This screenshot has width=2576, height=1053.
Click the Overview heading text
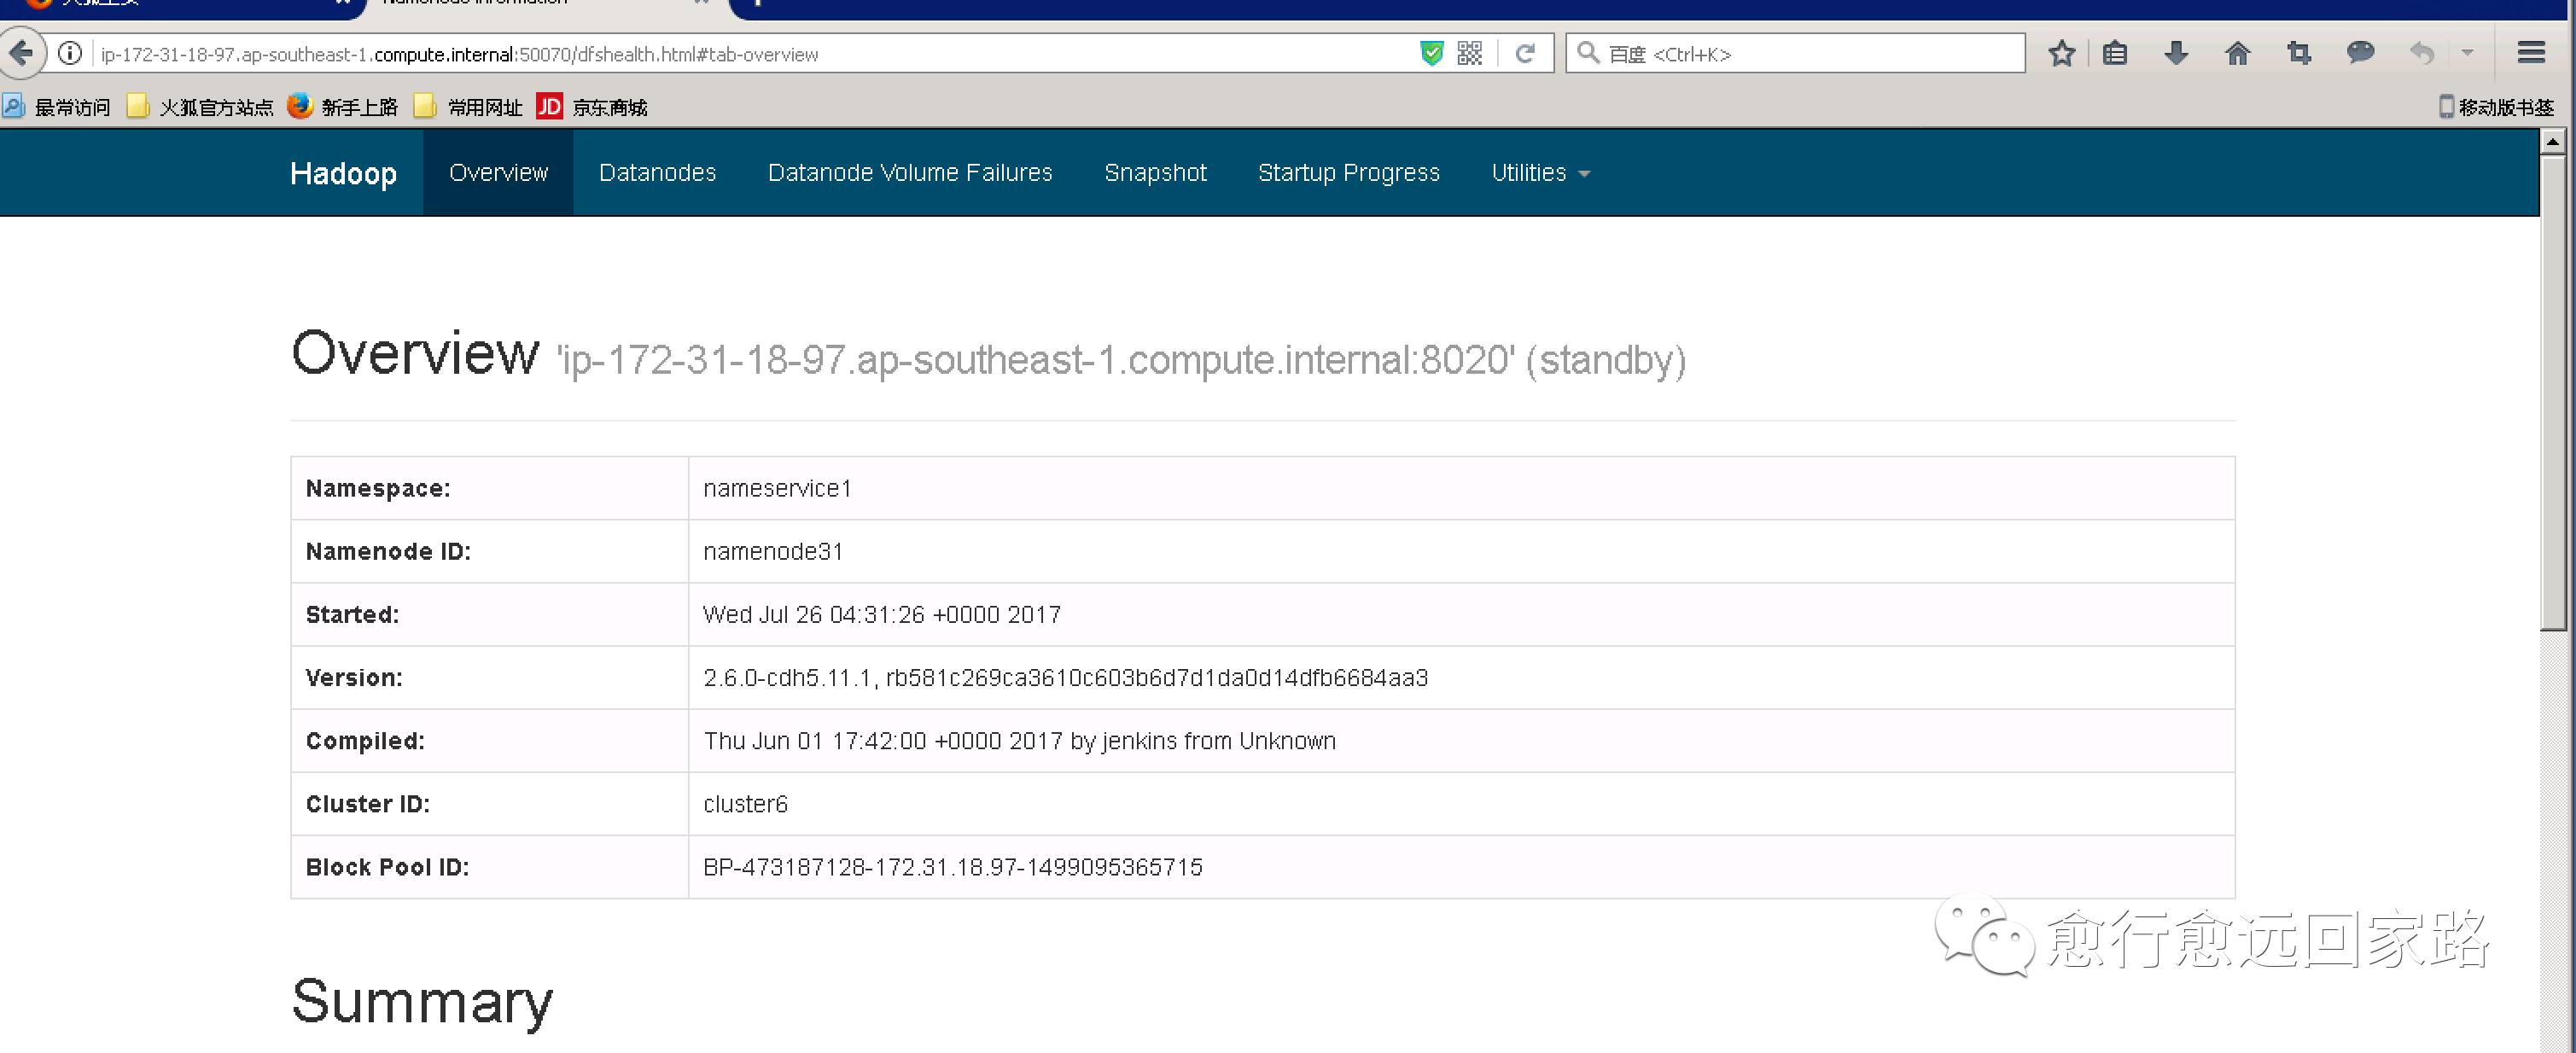[x=415, y=353]
